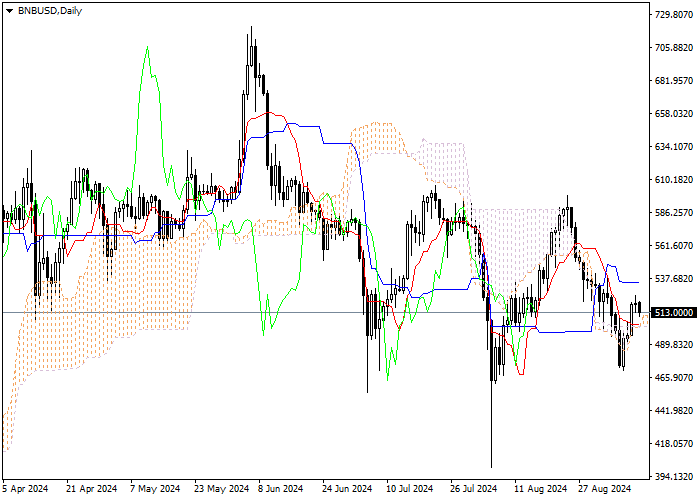Select the current price label 513.0000
This screenshot has width=700, height=500.
click(x=674, y=312)
